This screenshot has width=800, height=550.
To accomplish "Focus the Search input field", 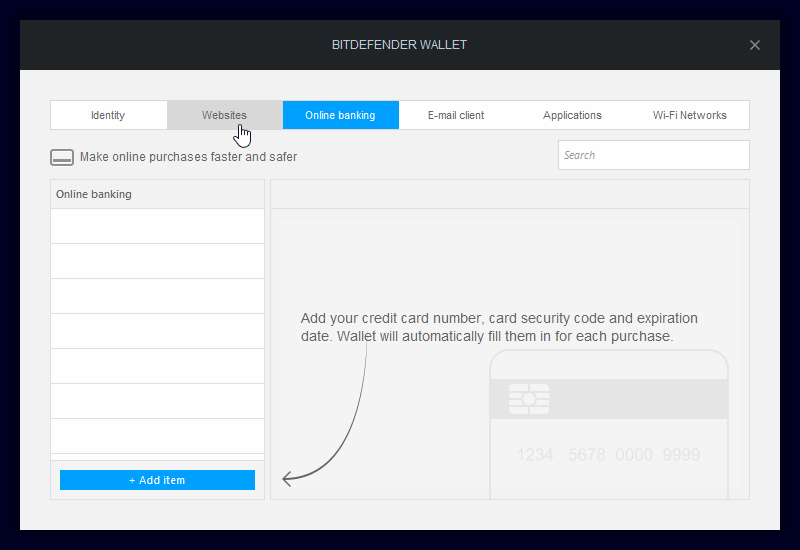I will (x=654, y=155).
